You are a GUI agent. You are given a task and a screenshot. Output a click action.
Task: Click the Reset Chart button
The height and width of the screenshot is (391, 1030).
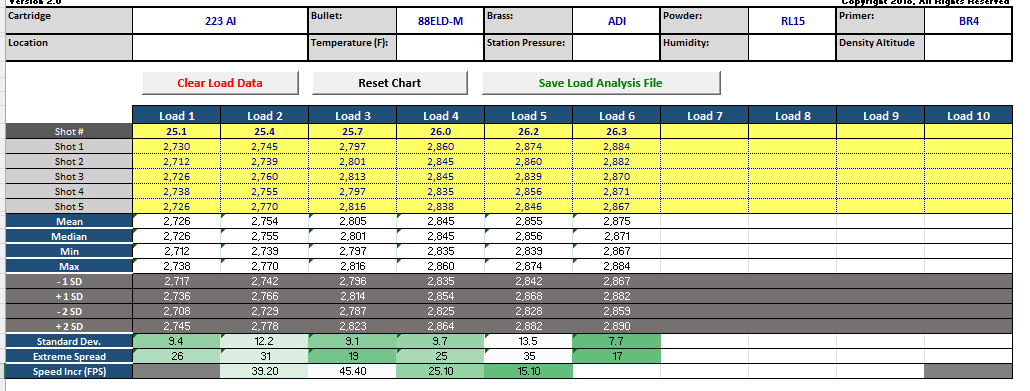[x=390, y=83]
